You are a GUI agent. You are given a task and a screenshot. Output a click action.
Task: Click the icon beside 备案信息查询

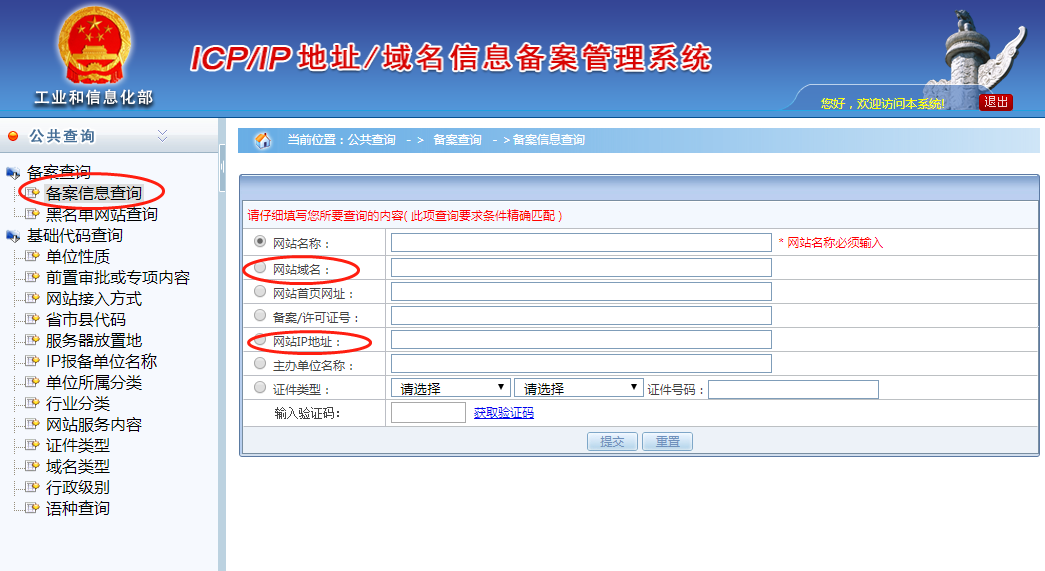click(x=32, y=193)
